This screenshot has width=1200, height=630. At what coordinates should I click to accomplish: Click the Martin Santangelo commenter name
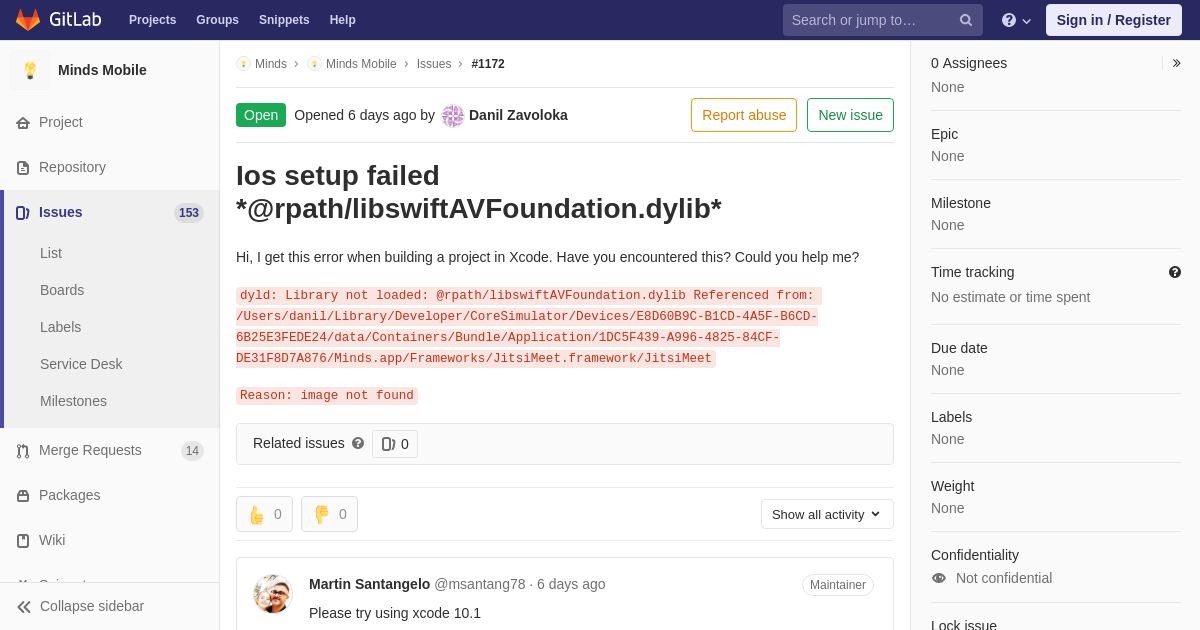tap(369, 584)
